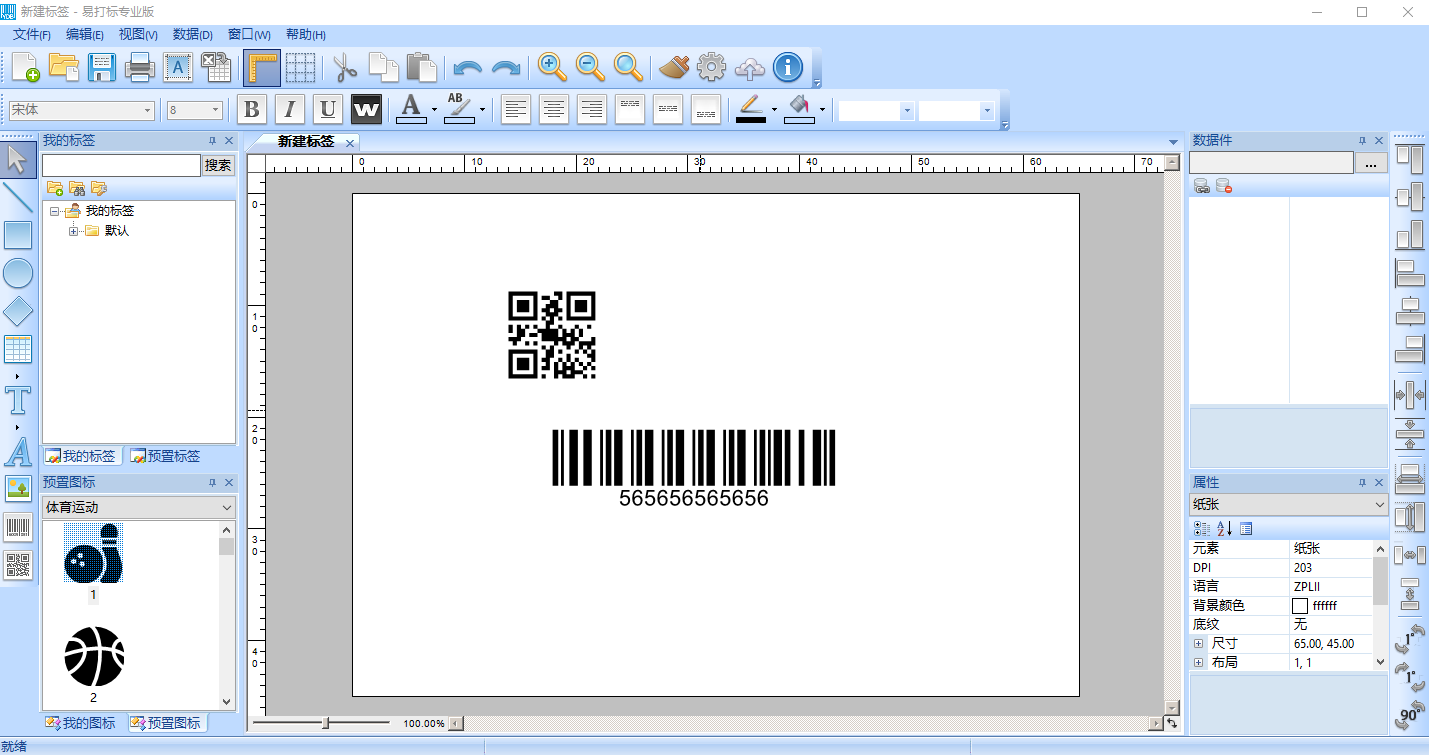1429x755 pixels.
Task: Create a new label file
Action: point(26,67)
